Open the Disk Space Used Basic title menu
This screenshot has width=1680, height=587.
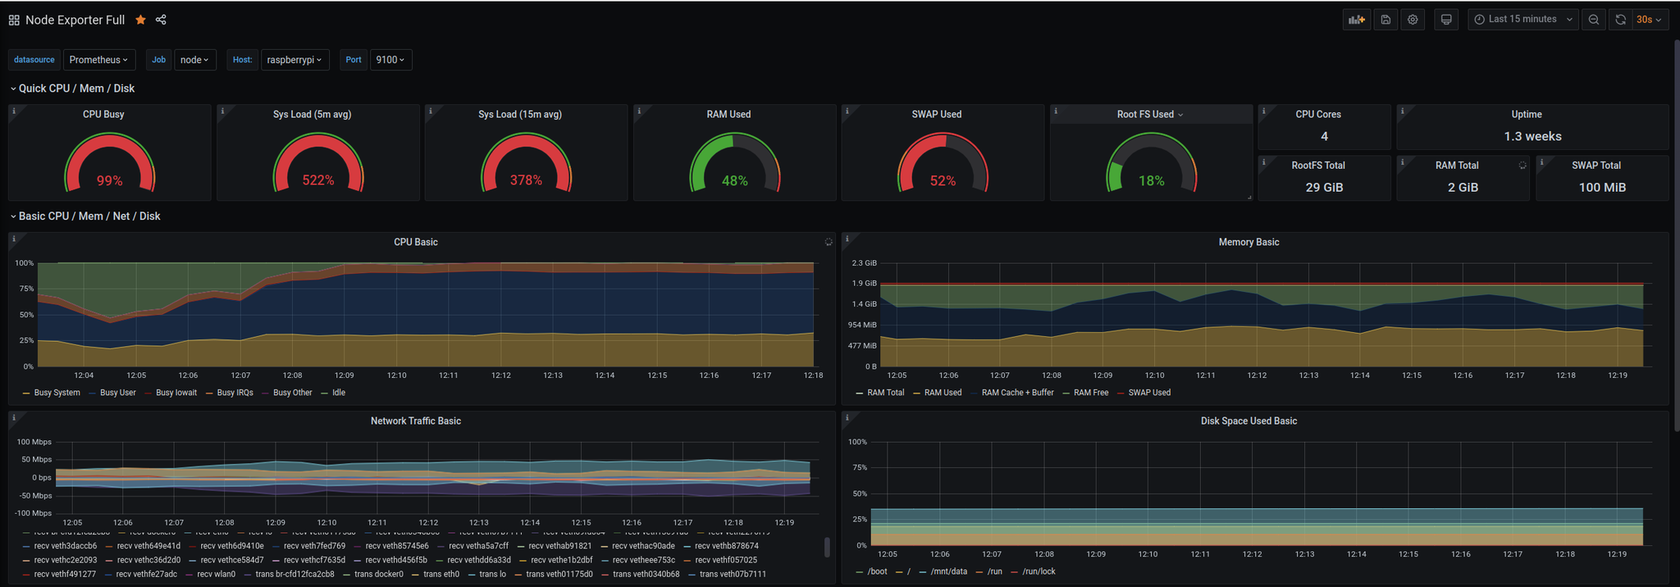point(1248,421)
